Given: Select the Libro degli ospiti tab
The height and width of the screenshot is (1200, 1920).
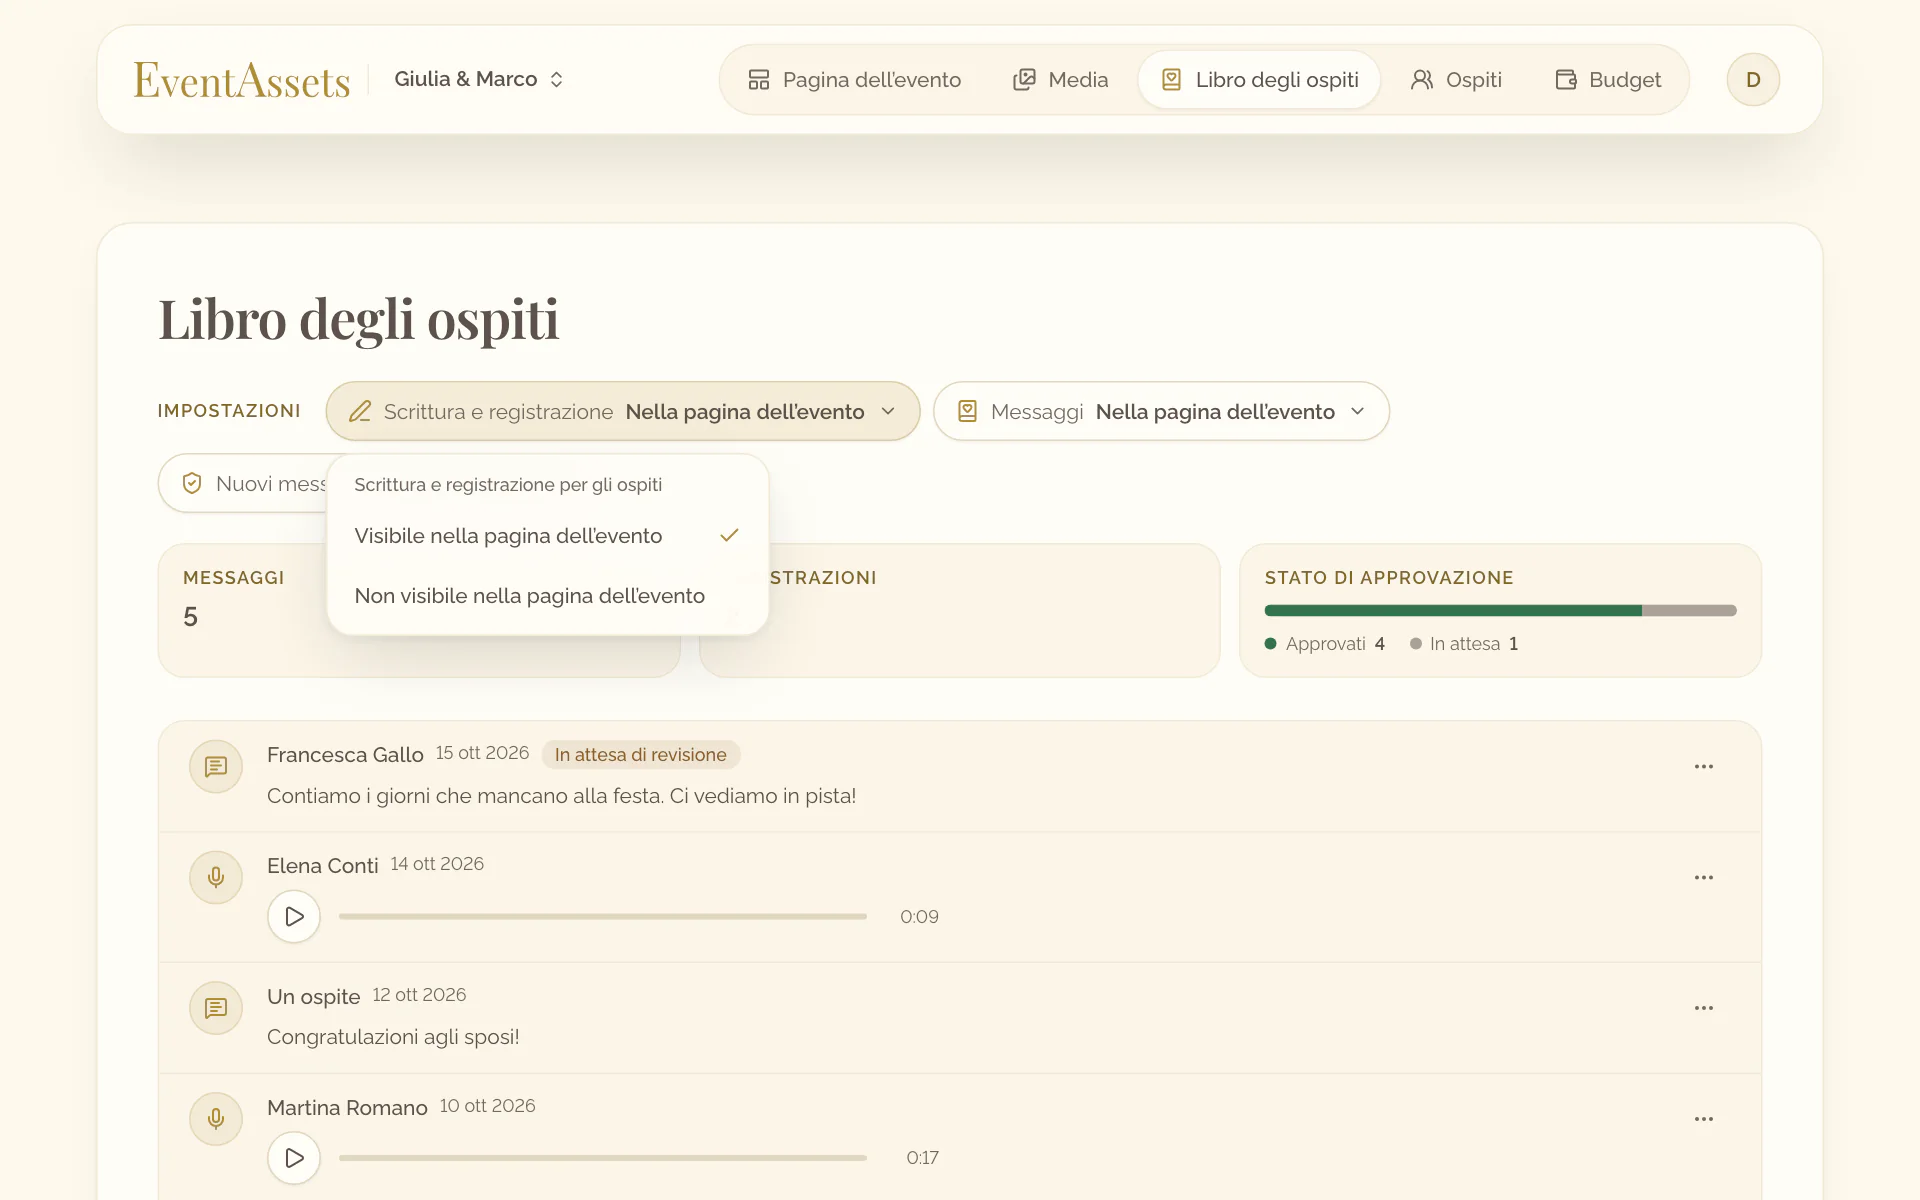Looking at the screenshot, I should 1259,79.
